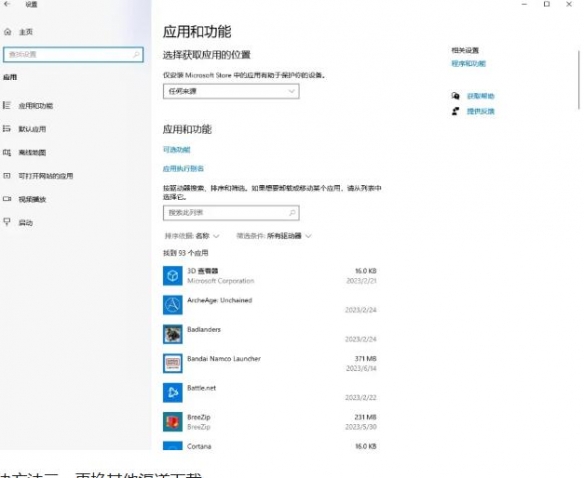Viewport: 584px width, 478px height.
Task: Open 启动 in the sidebar
Action: [26, 223]
